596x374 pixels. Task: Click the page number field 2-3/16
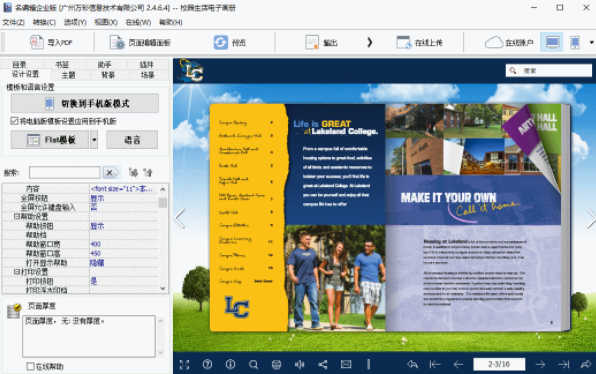(499, 364)
